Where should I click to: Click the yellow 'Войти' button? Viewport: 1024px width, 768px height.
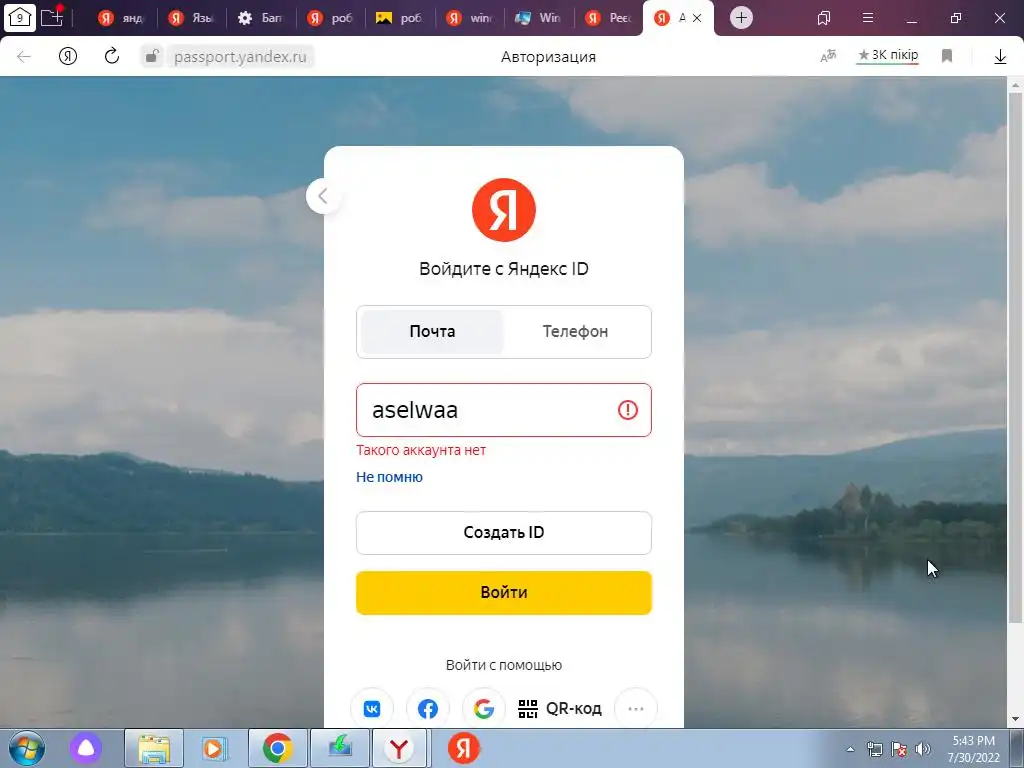click(504, 593)
